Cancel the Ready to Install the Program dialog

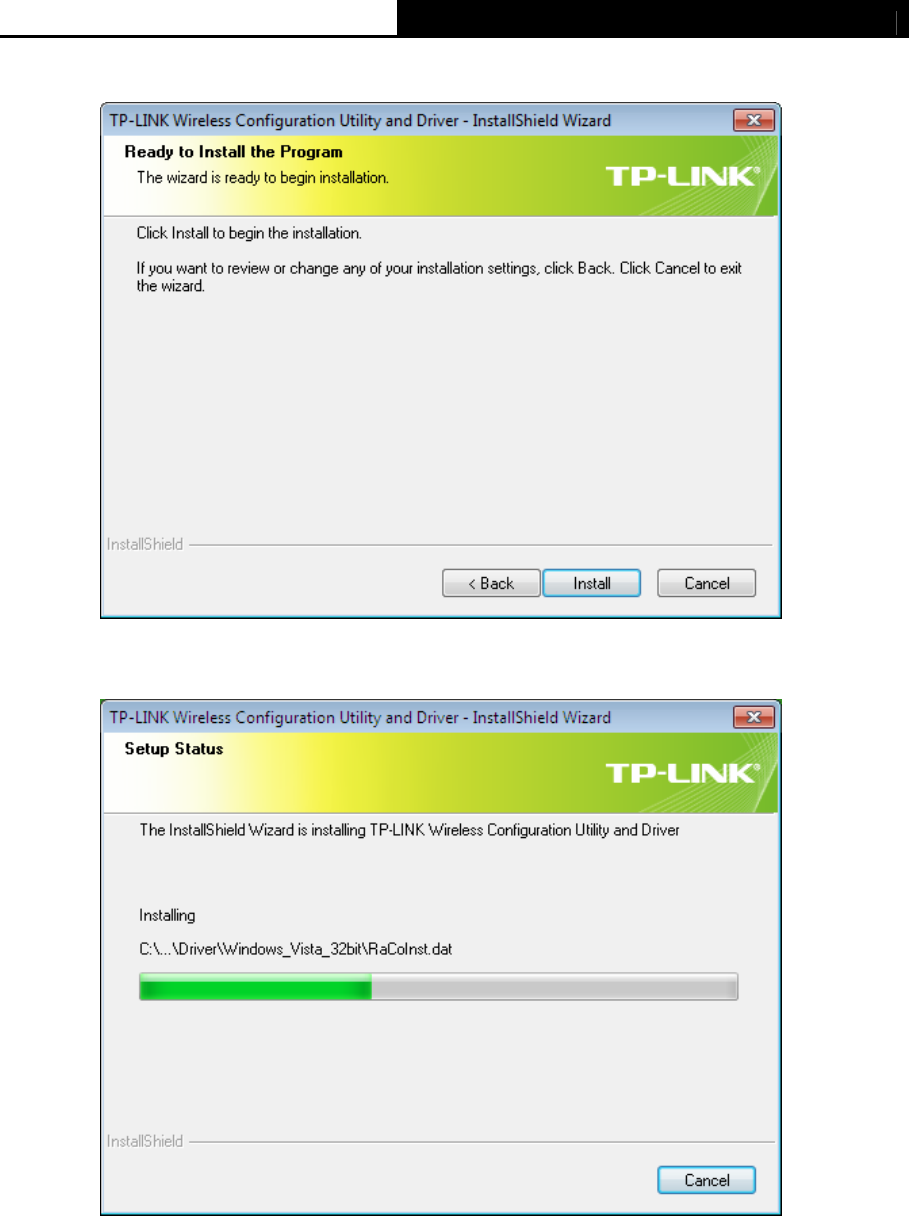(706, 583)
